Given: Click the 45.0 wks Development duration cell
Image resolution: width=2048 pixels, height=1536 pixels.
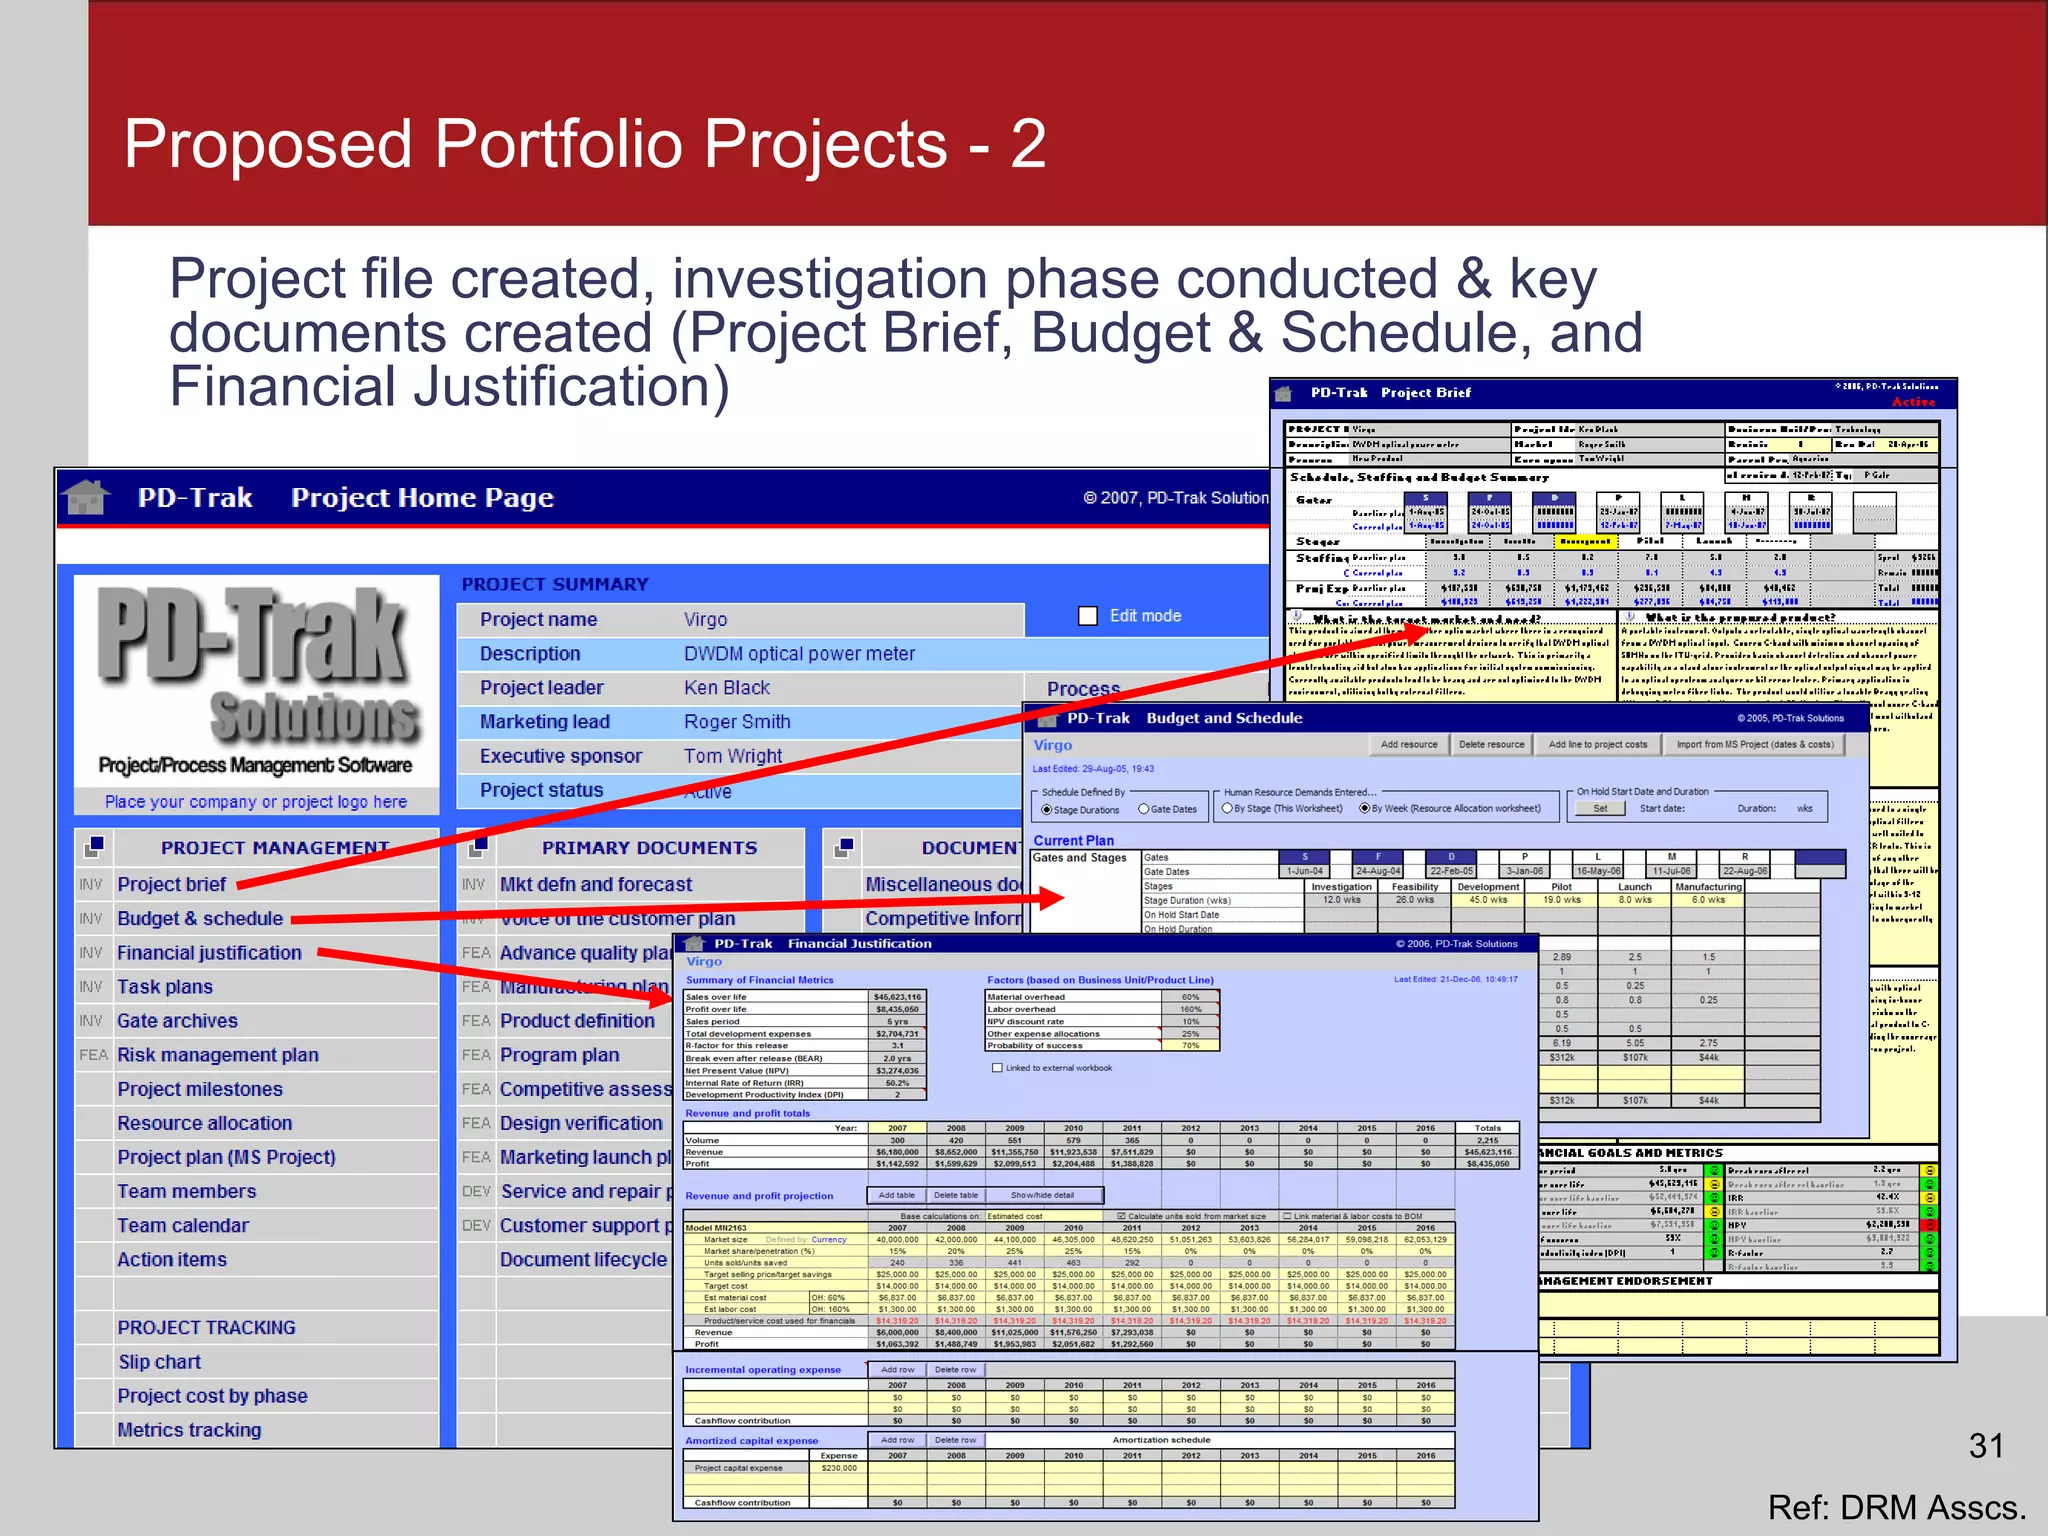Looking at the screenshot, I should 1488,900.
